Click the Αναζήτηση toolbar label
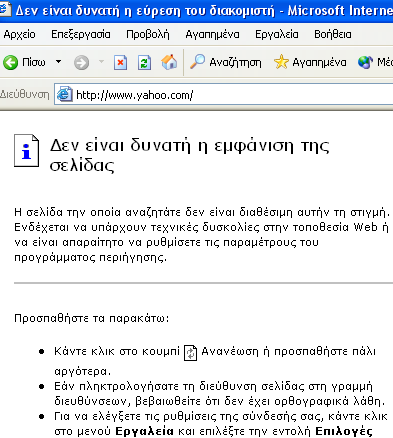 click(x=235, y=62)
